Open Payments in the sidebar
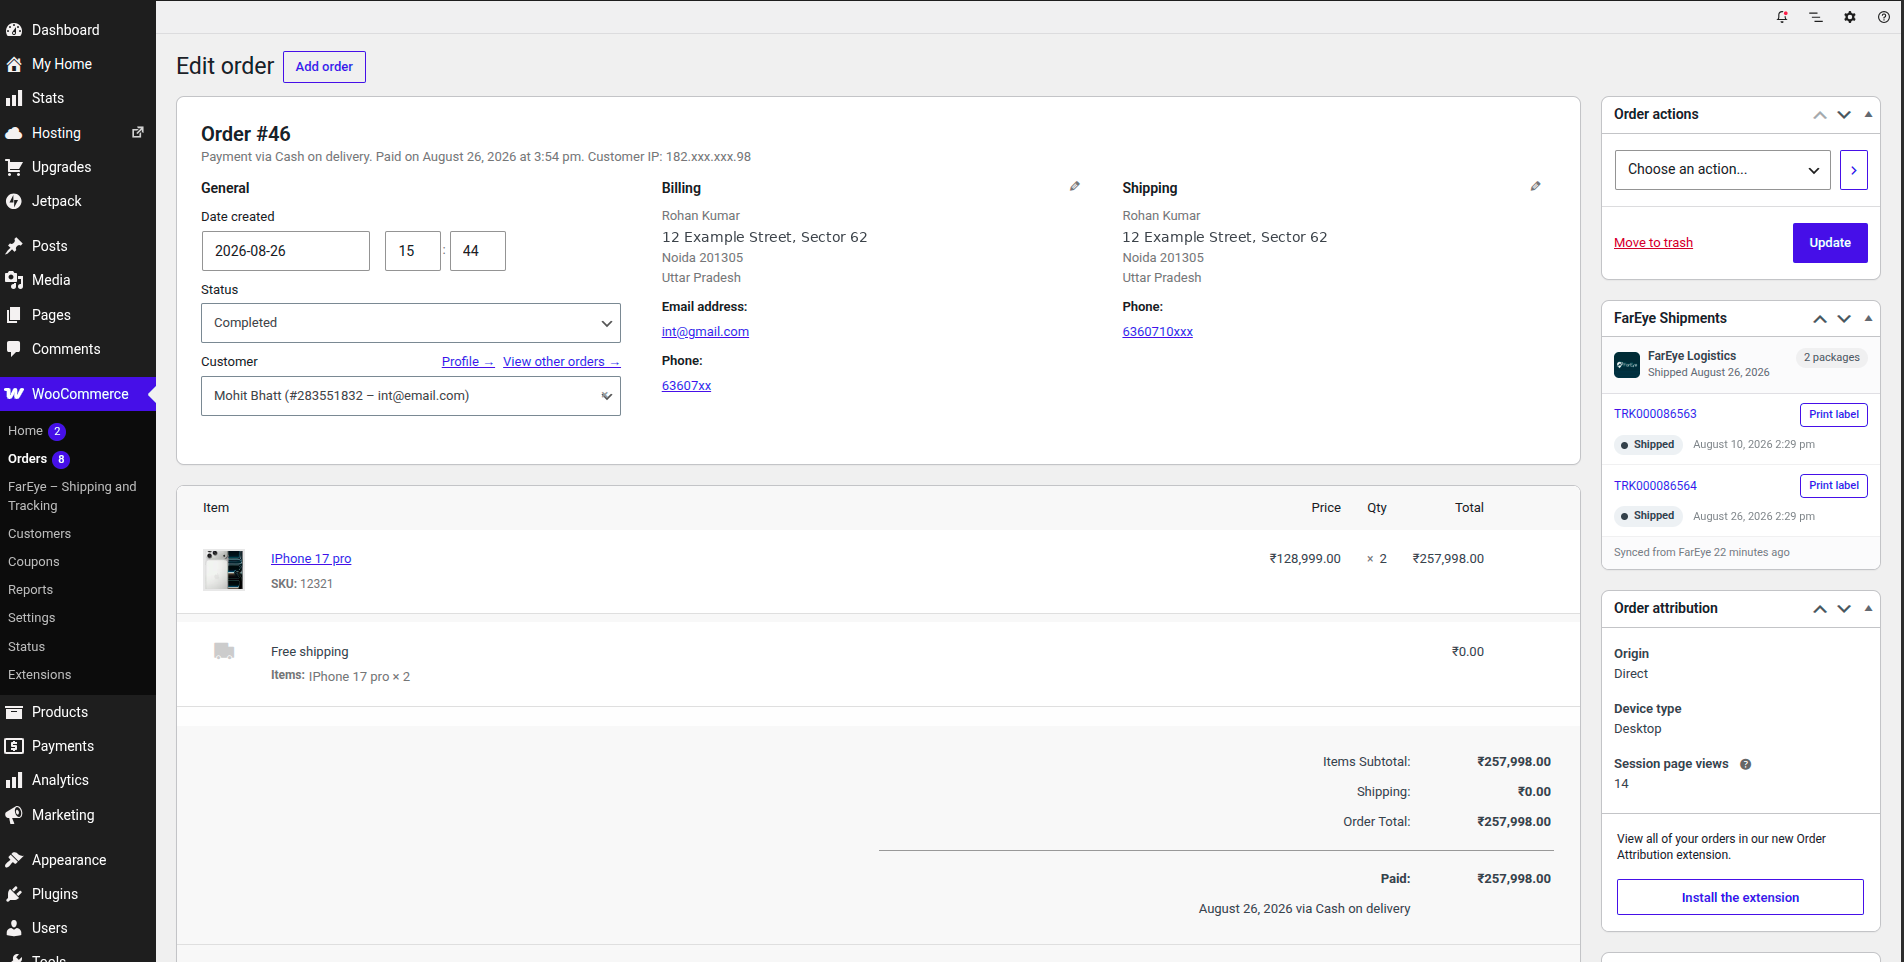 tap(78, 746)
